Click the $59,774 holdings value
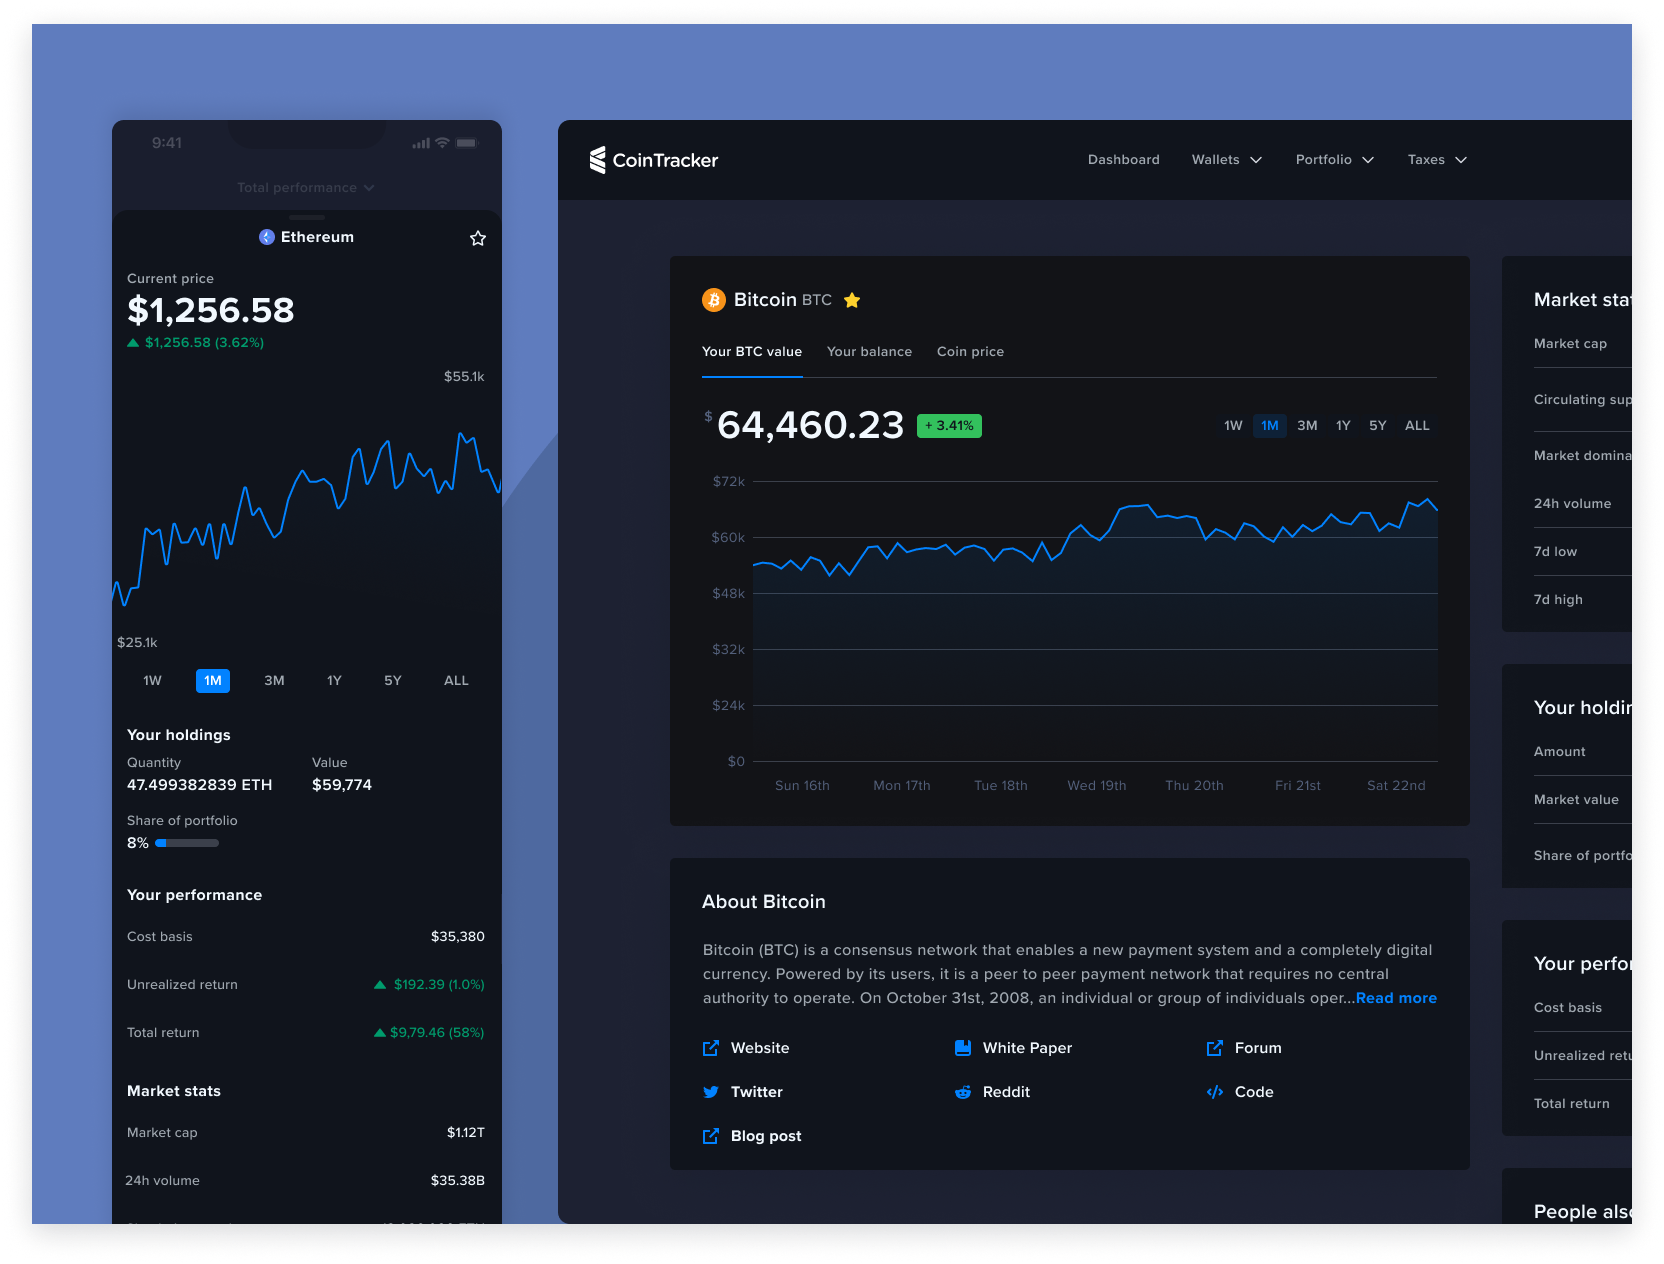This screenshot has height=1264, width=1664. click(x=342, y=785)
